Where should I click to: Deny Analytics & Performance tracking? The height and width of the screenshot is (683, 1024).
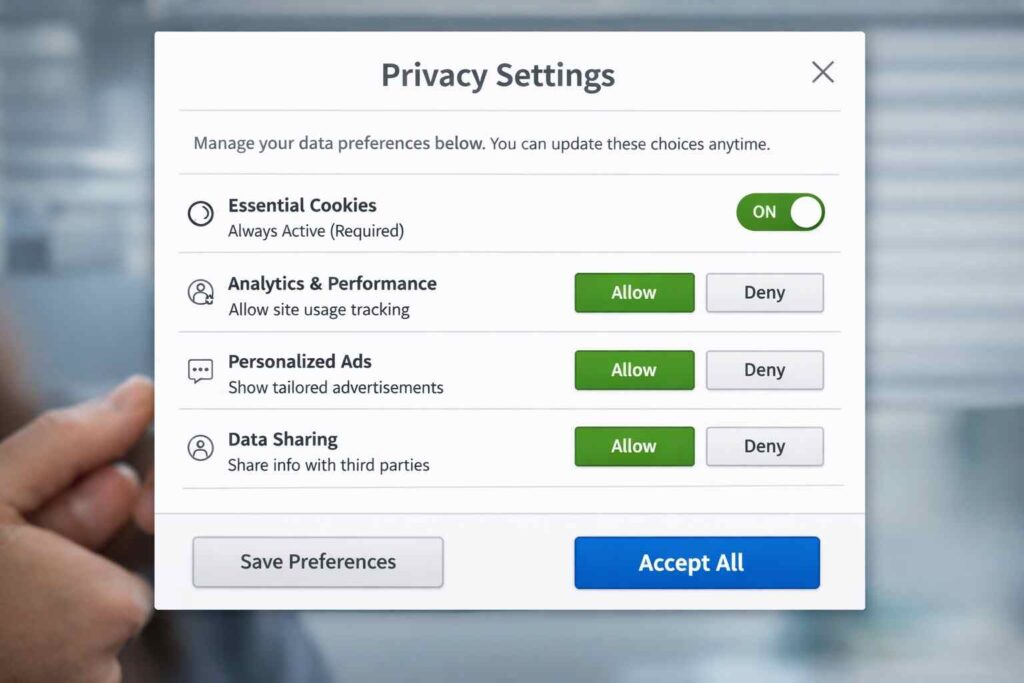point(764,292)
